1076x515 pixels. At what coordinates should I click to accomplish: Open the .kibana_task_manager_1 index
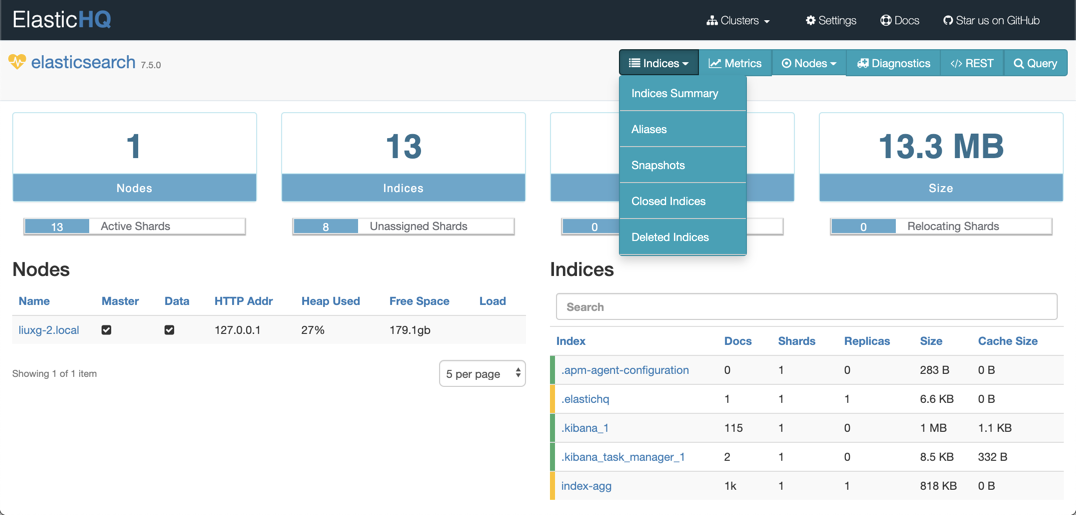[x=623, y=457]
